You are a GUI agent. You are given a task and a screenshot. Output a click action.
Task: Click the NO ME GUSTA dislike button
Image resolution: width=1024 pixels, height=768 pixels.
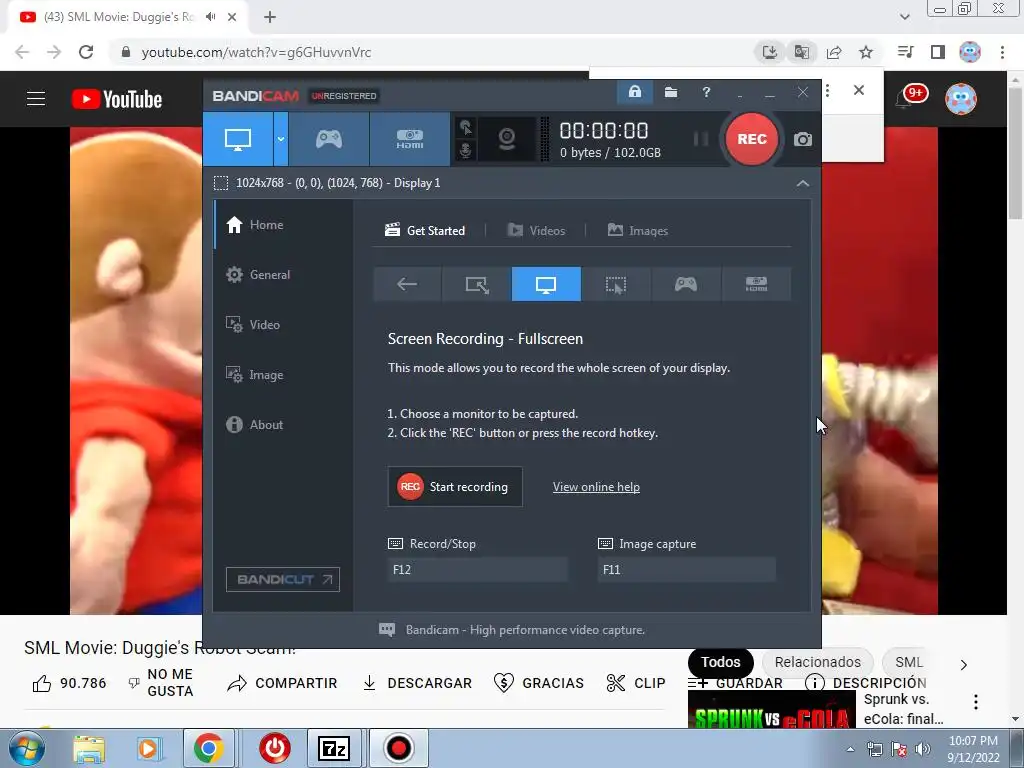pos(161,683)
